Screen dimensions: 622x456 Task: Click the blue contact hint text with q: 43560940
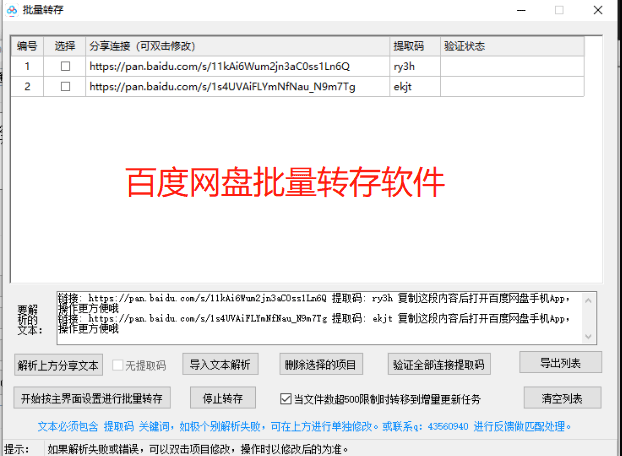tap(305, 427)
